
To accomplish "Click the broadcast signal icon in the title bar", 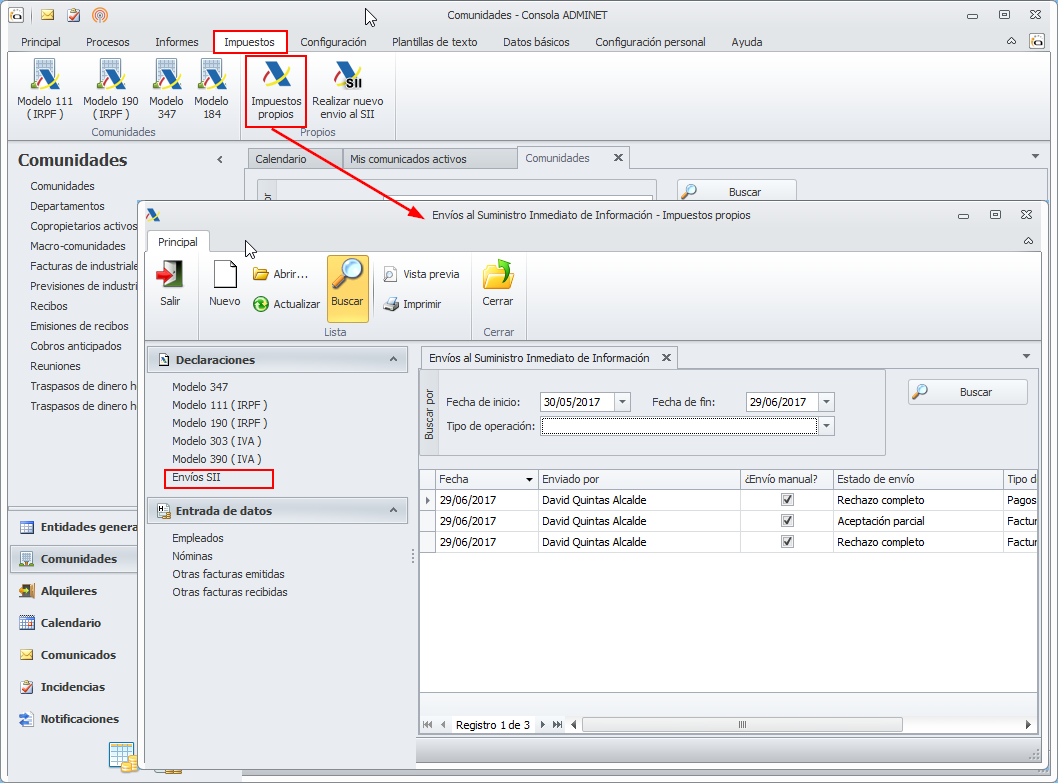I will click(99, 15).
